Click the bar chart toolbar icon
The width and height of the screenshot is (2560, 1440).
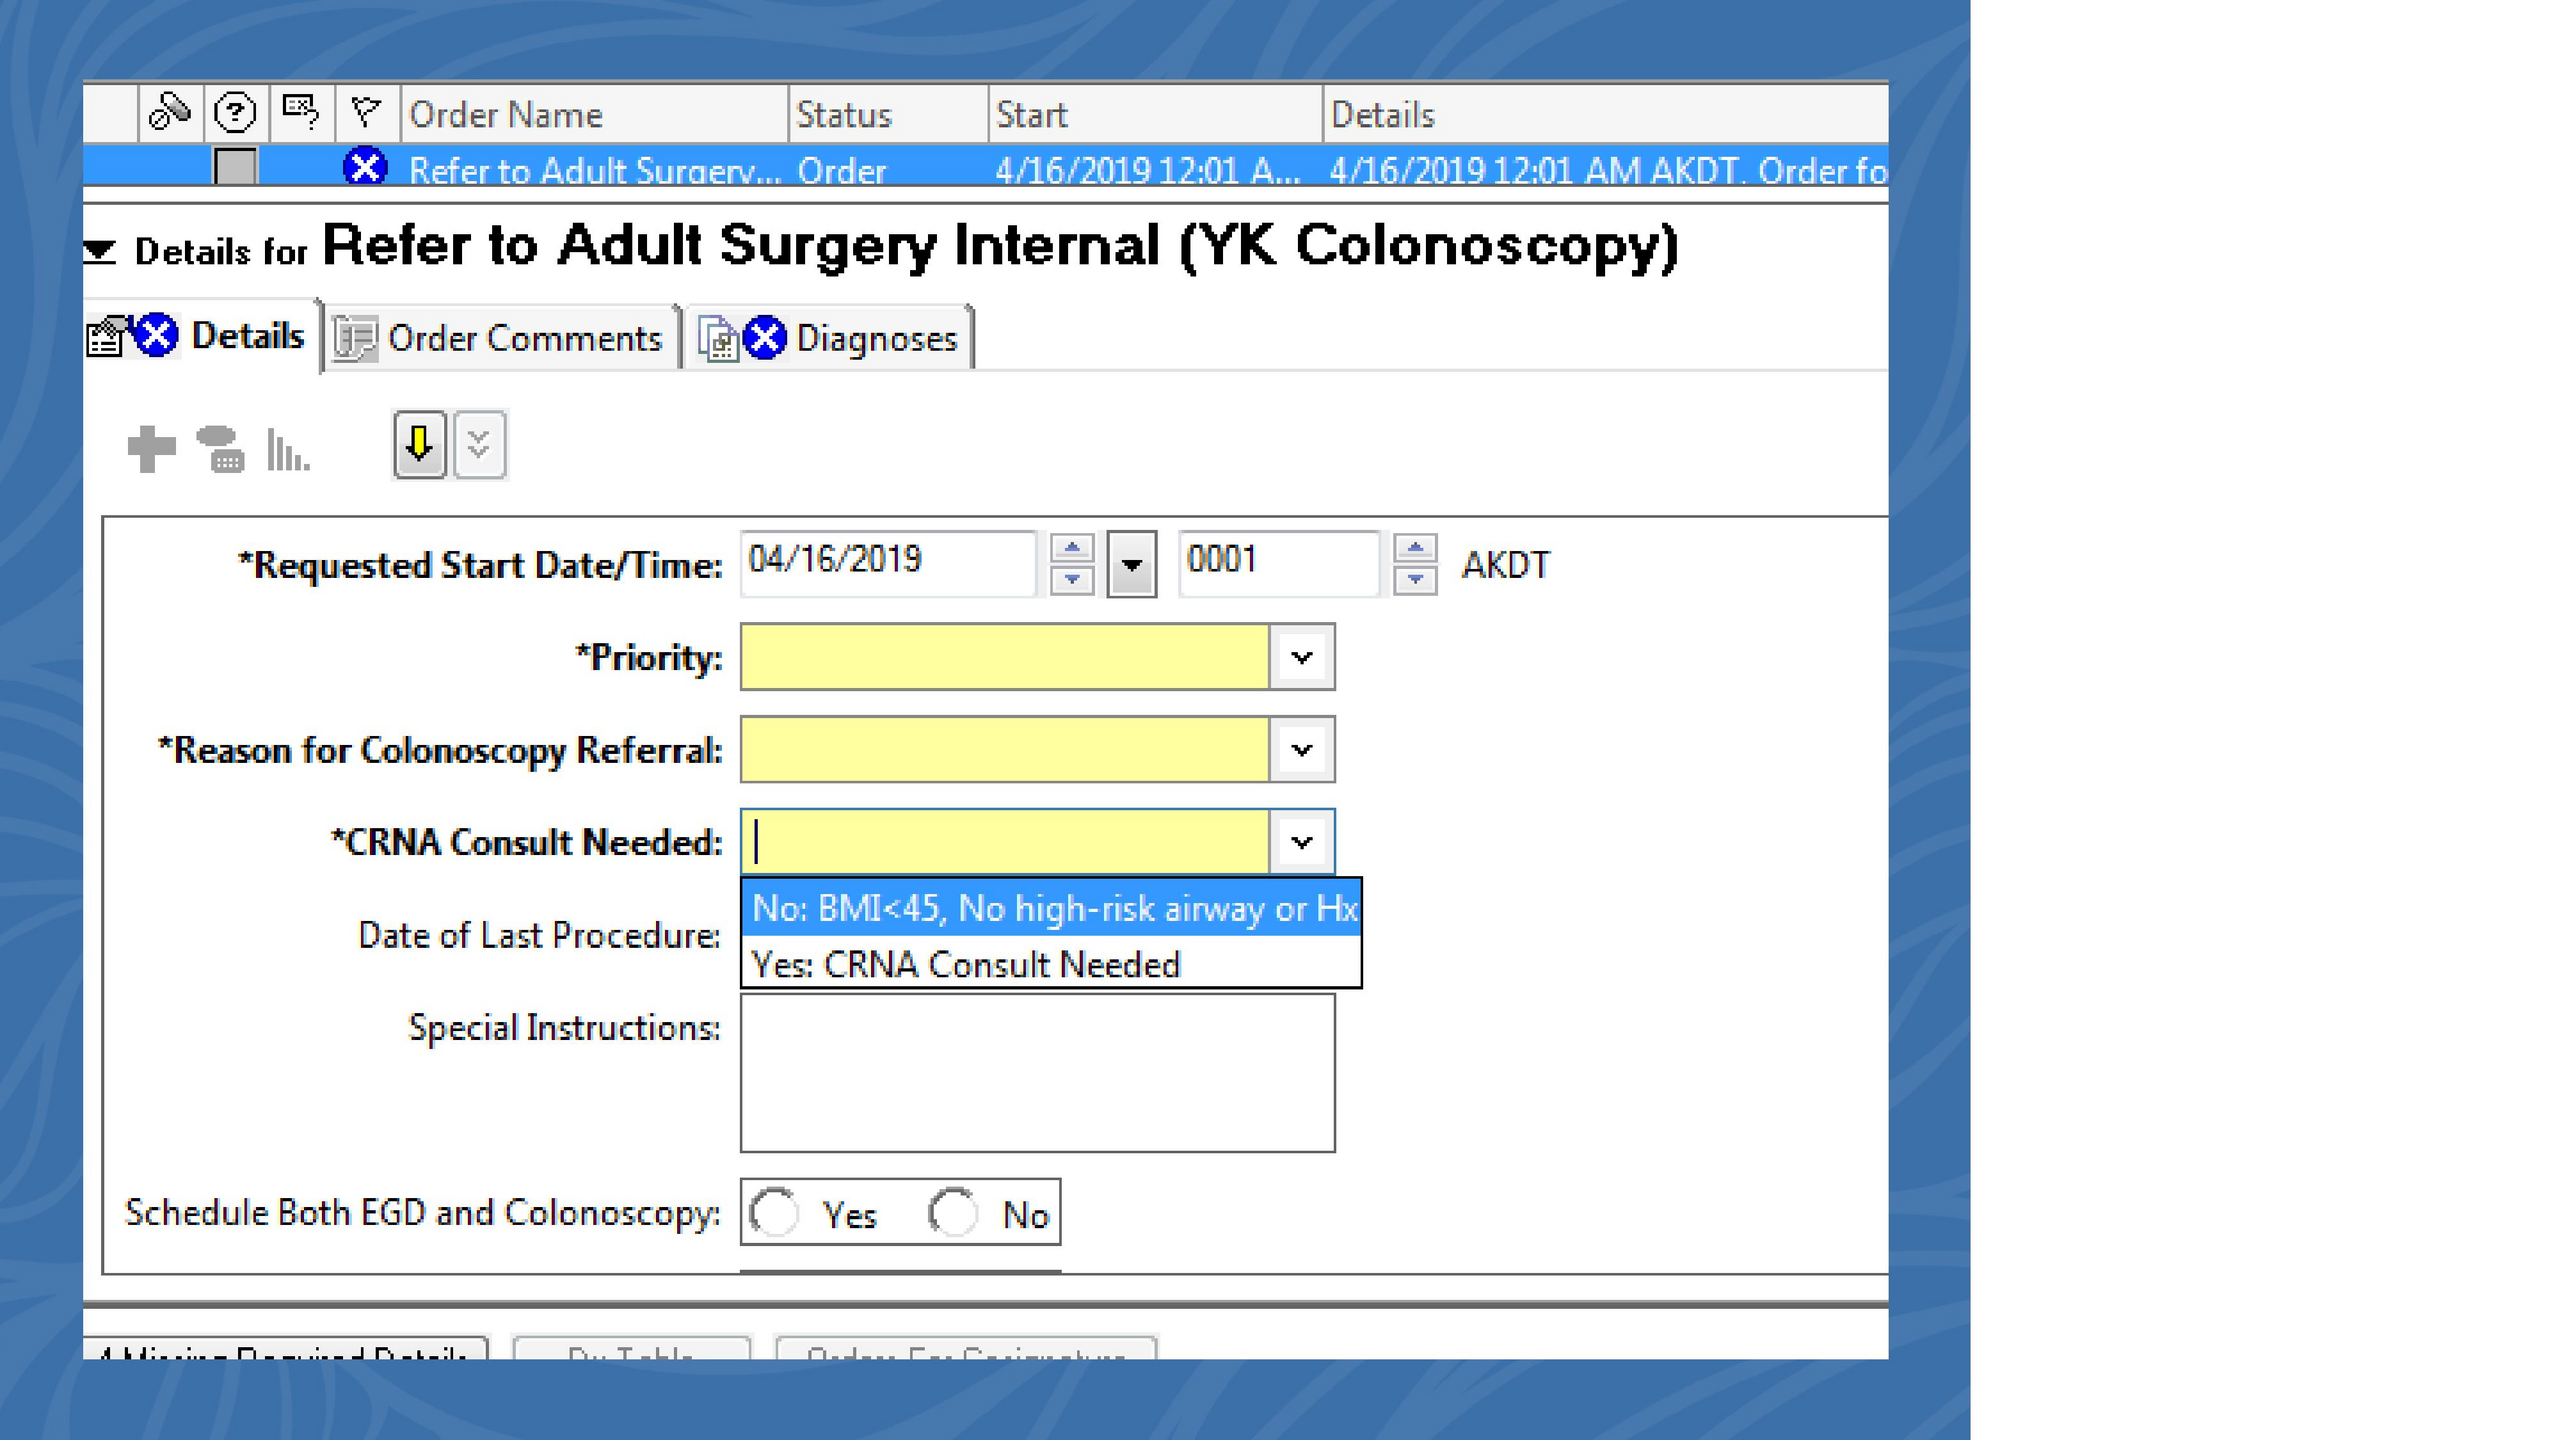[x=287, y=450]
